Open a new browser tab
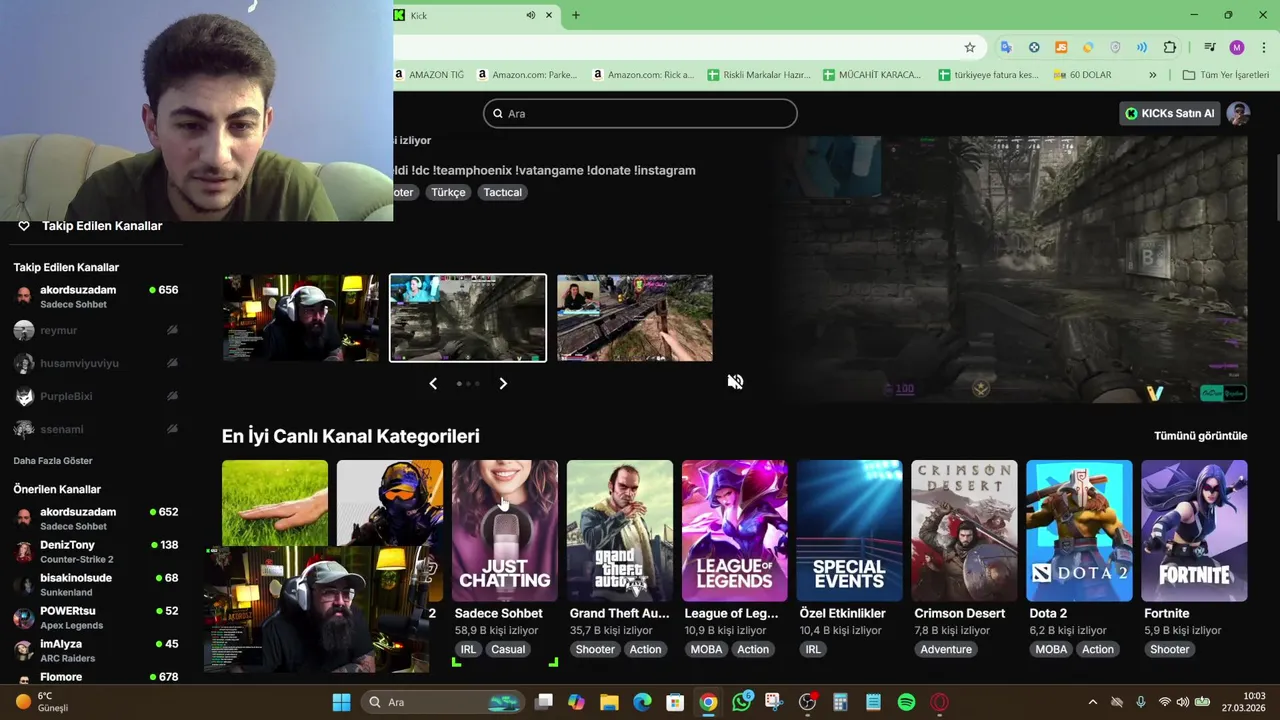 point(576,15)
